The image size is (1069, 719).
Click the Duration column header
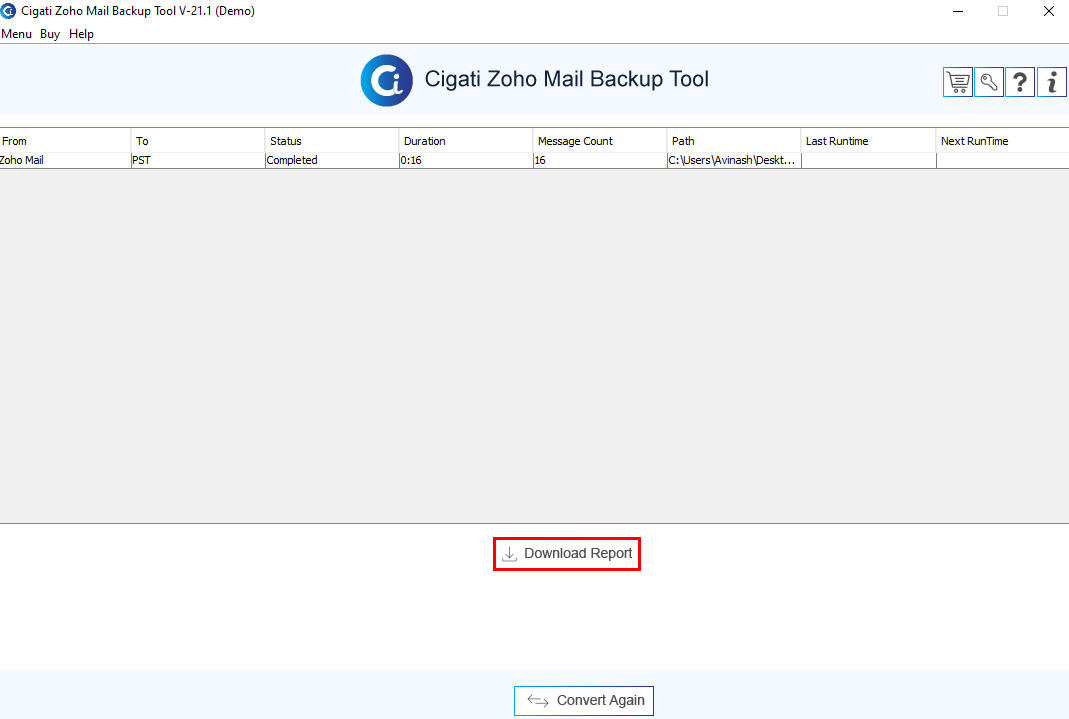point(466,141)
